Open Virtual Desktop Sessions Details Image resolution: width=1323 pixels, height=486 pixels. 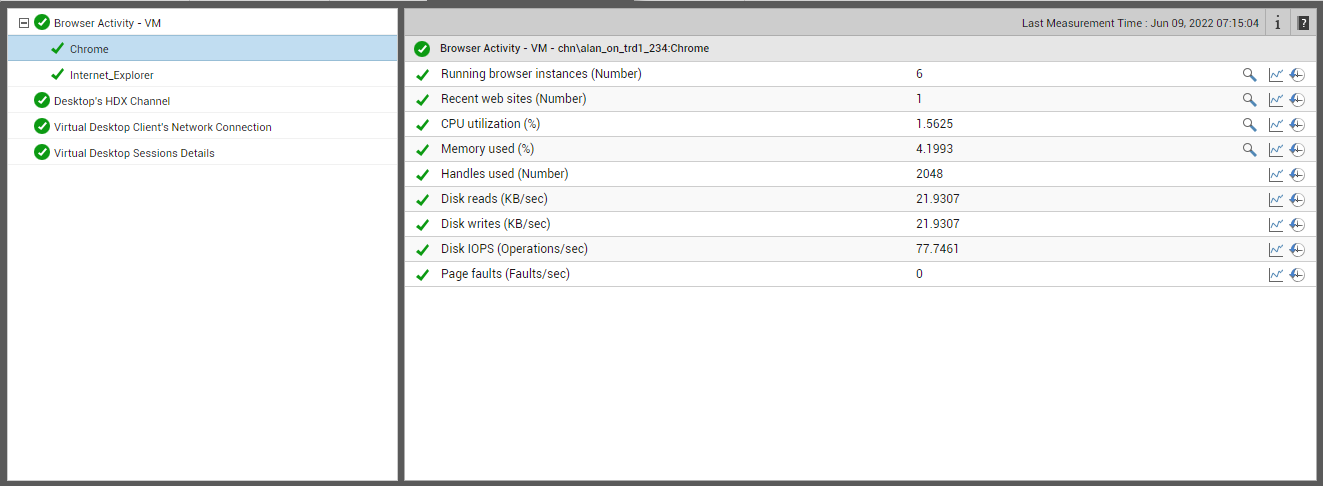[x=134, y=153]
